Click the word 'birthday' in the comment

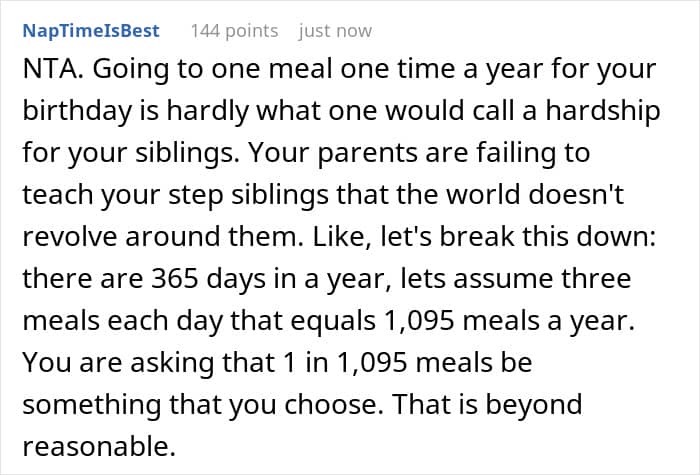[x=78, y=111]
